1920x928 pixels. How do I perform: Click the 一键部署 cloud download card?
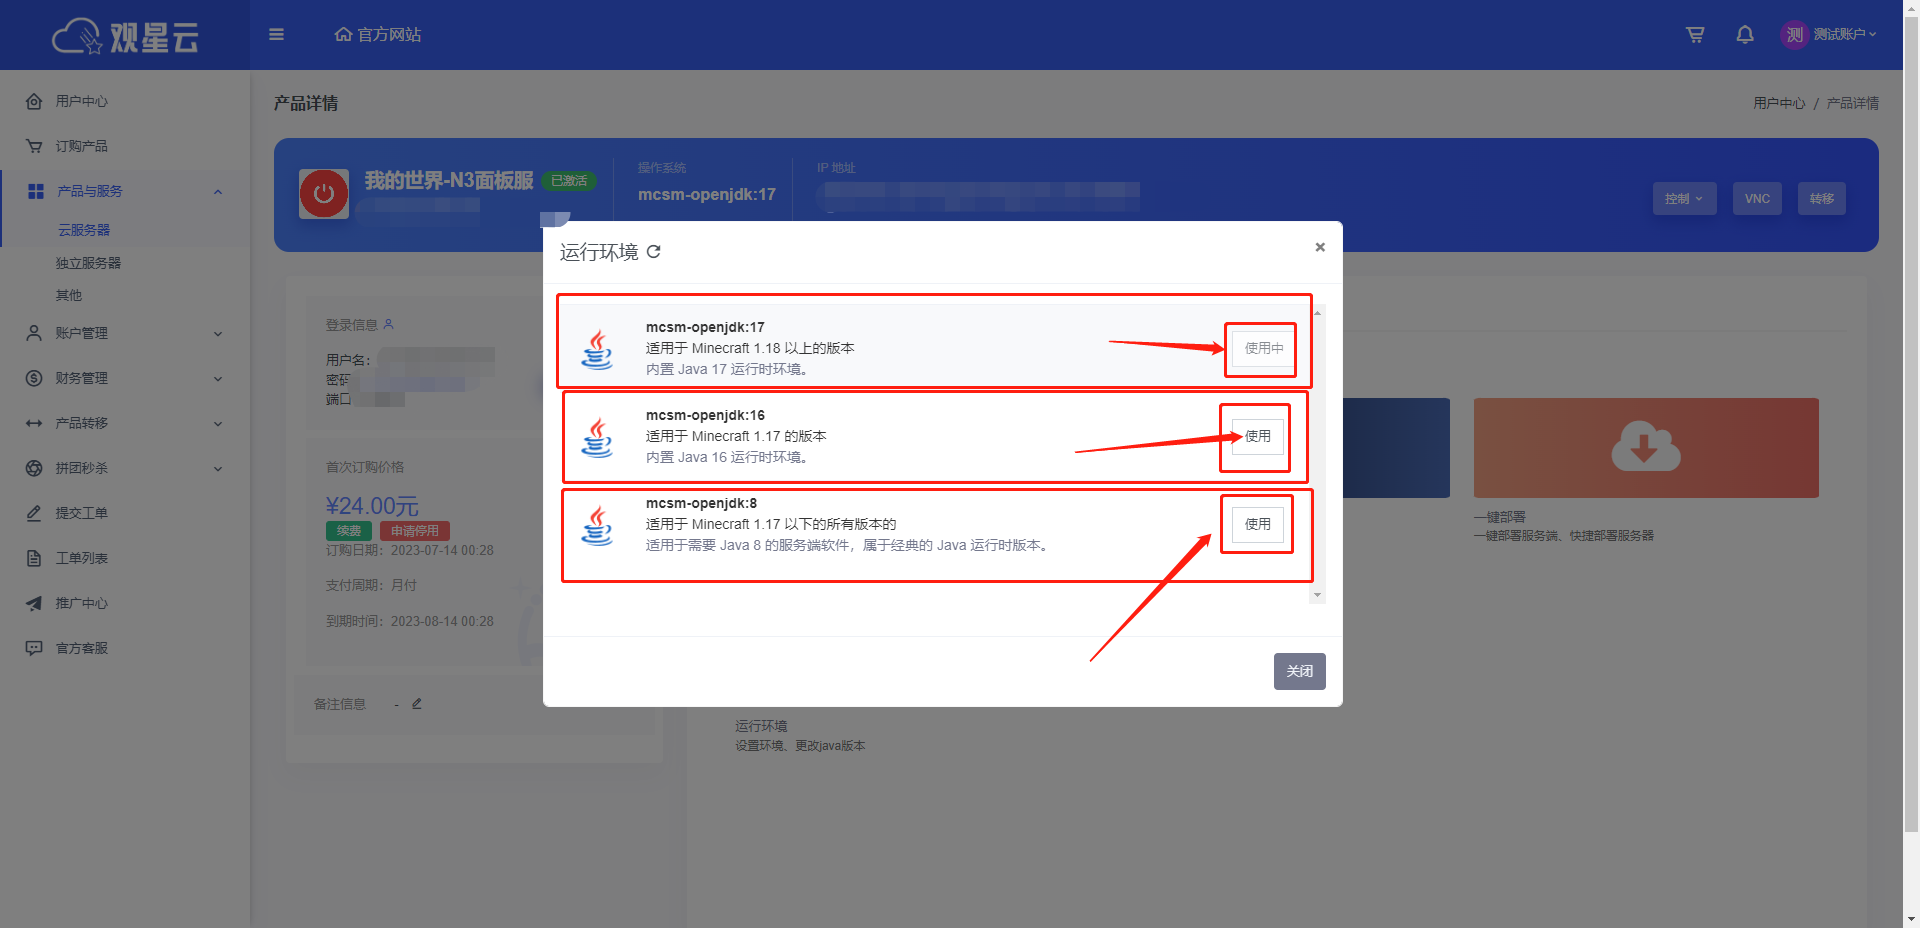(1645, 448)
